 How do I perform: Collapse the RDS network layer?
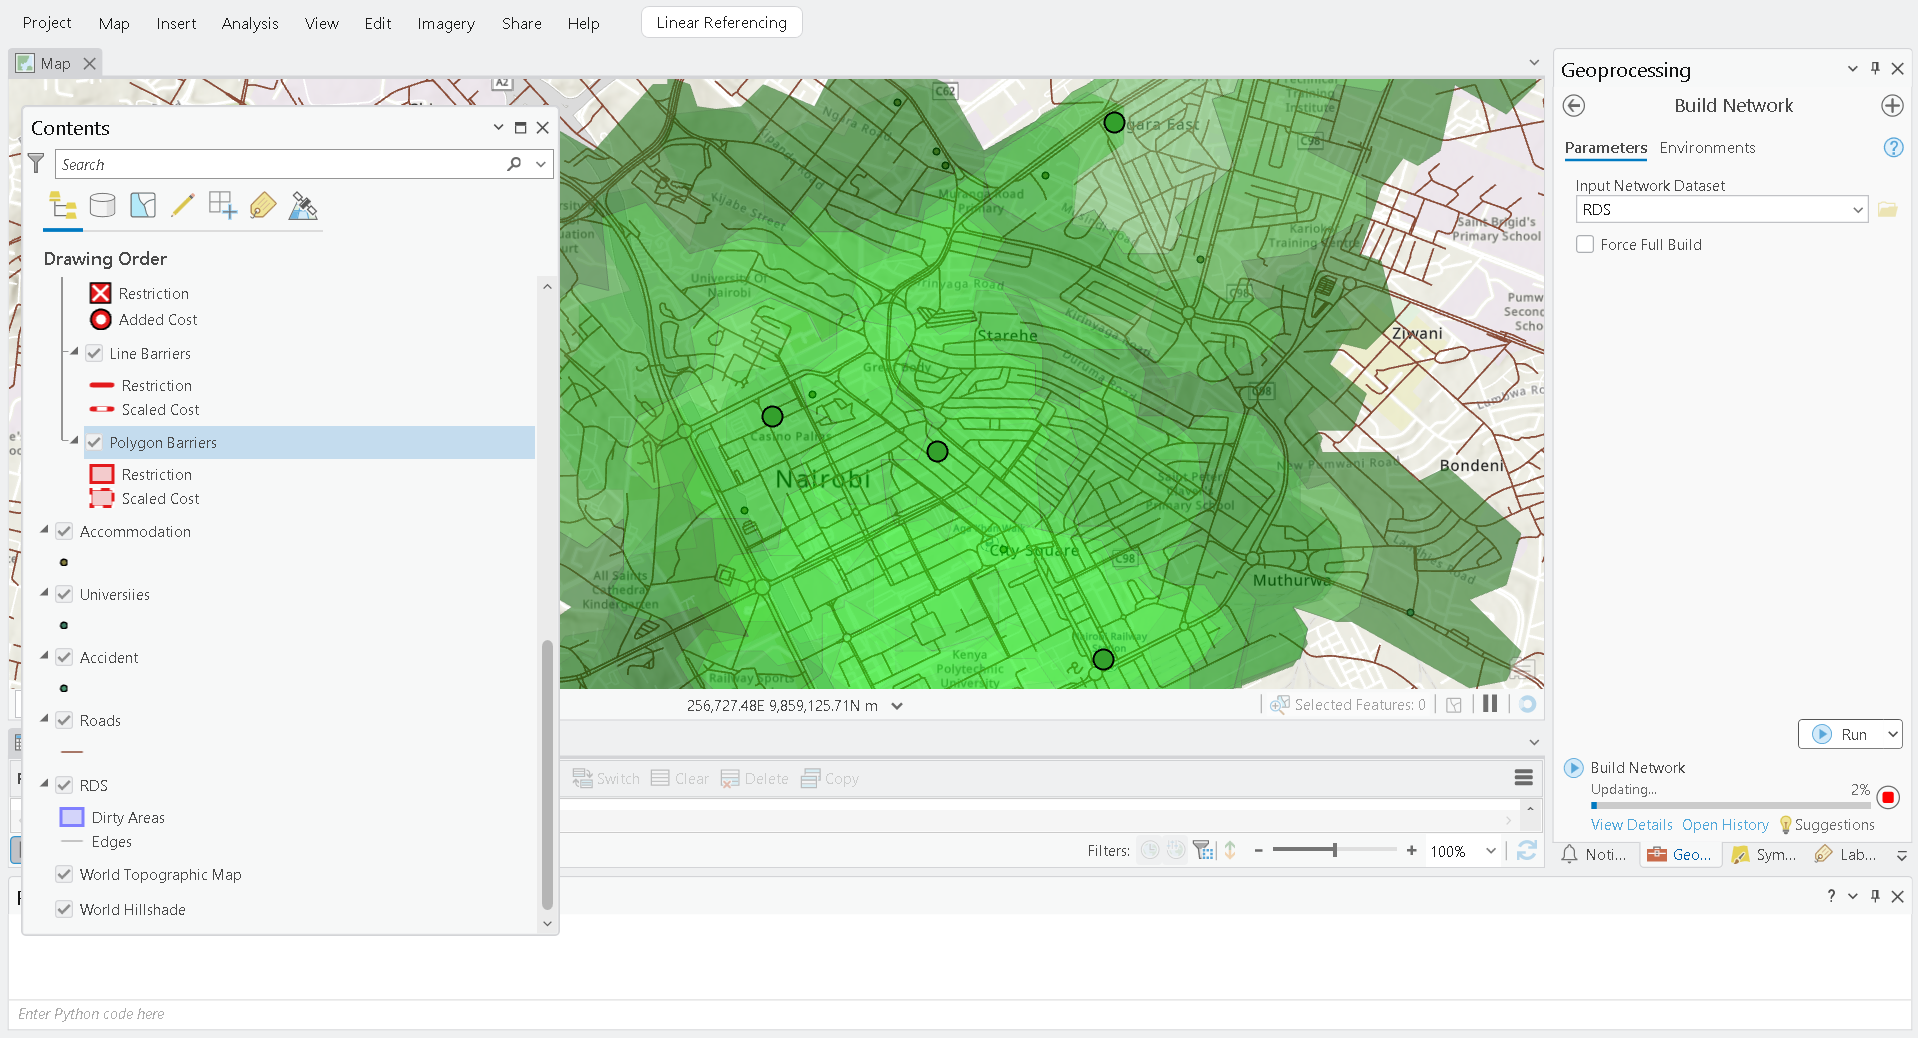(44, 784)
